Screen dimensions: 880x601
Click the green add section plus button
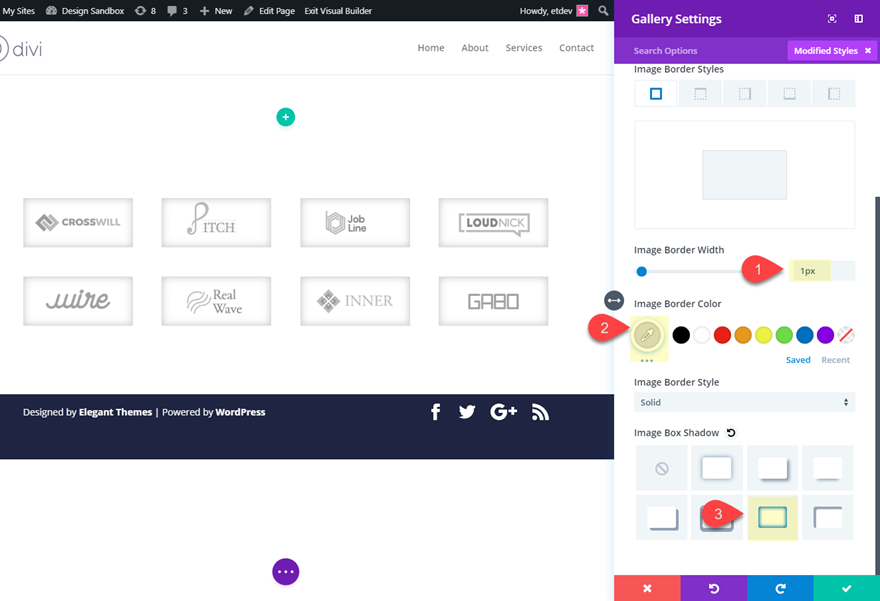[286, 117]
